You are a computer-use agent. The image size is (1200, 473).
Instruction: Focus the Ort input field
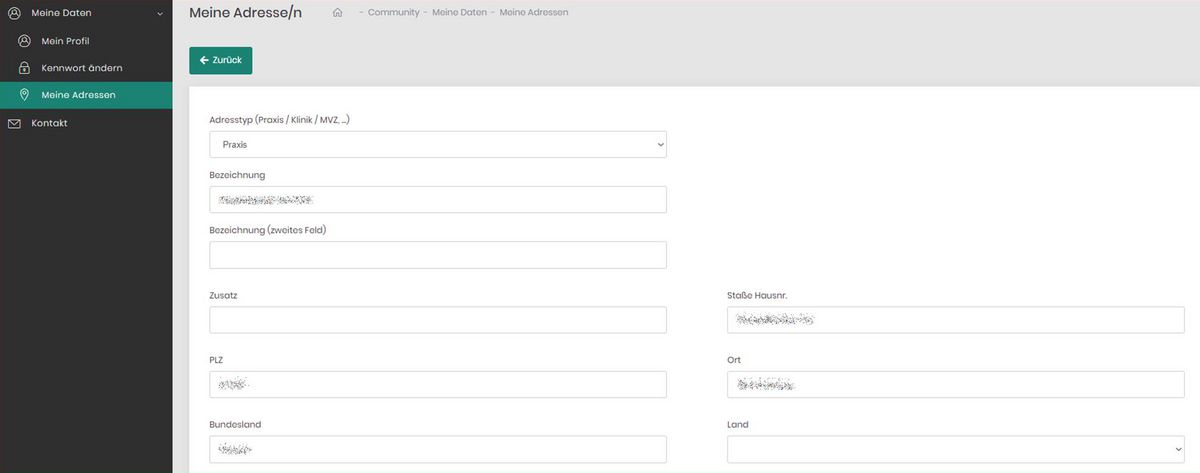coord(956,385)
